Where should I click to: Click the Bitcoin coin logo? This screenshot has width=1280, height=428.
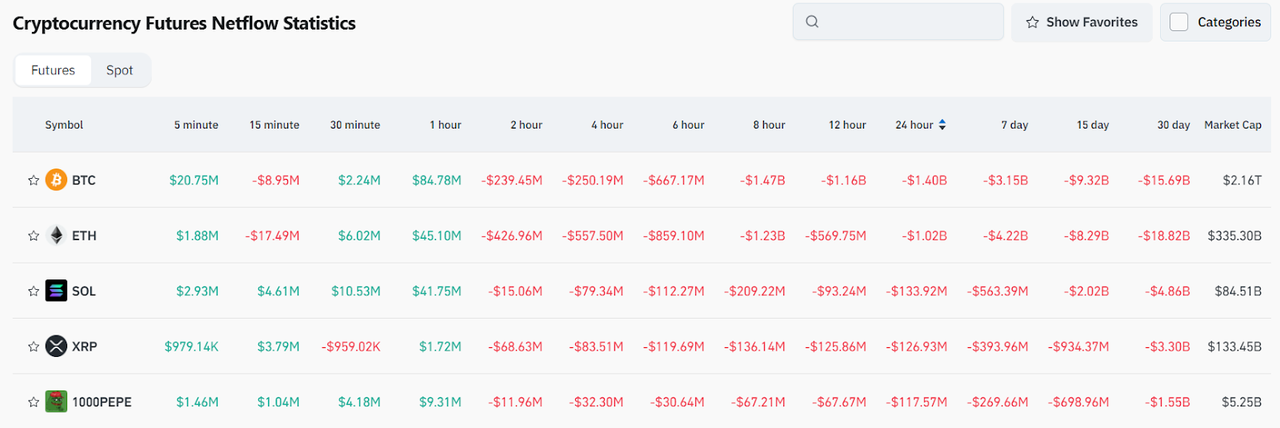(56, 180)
